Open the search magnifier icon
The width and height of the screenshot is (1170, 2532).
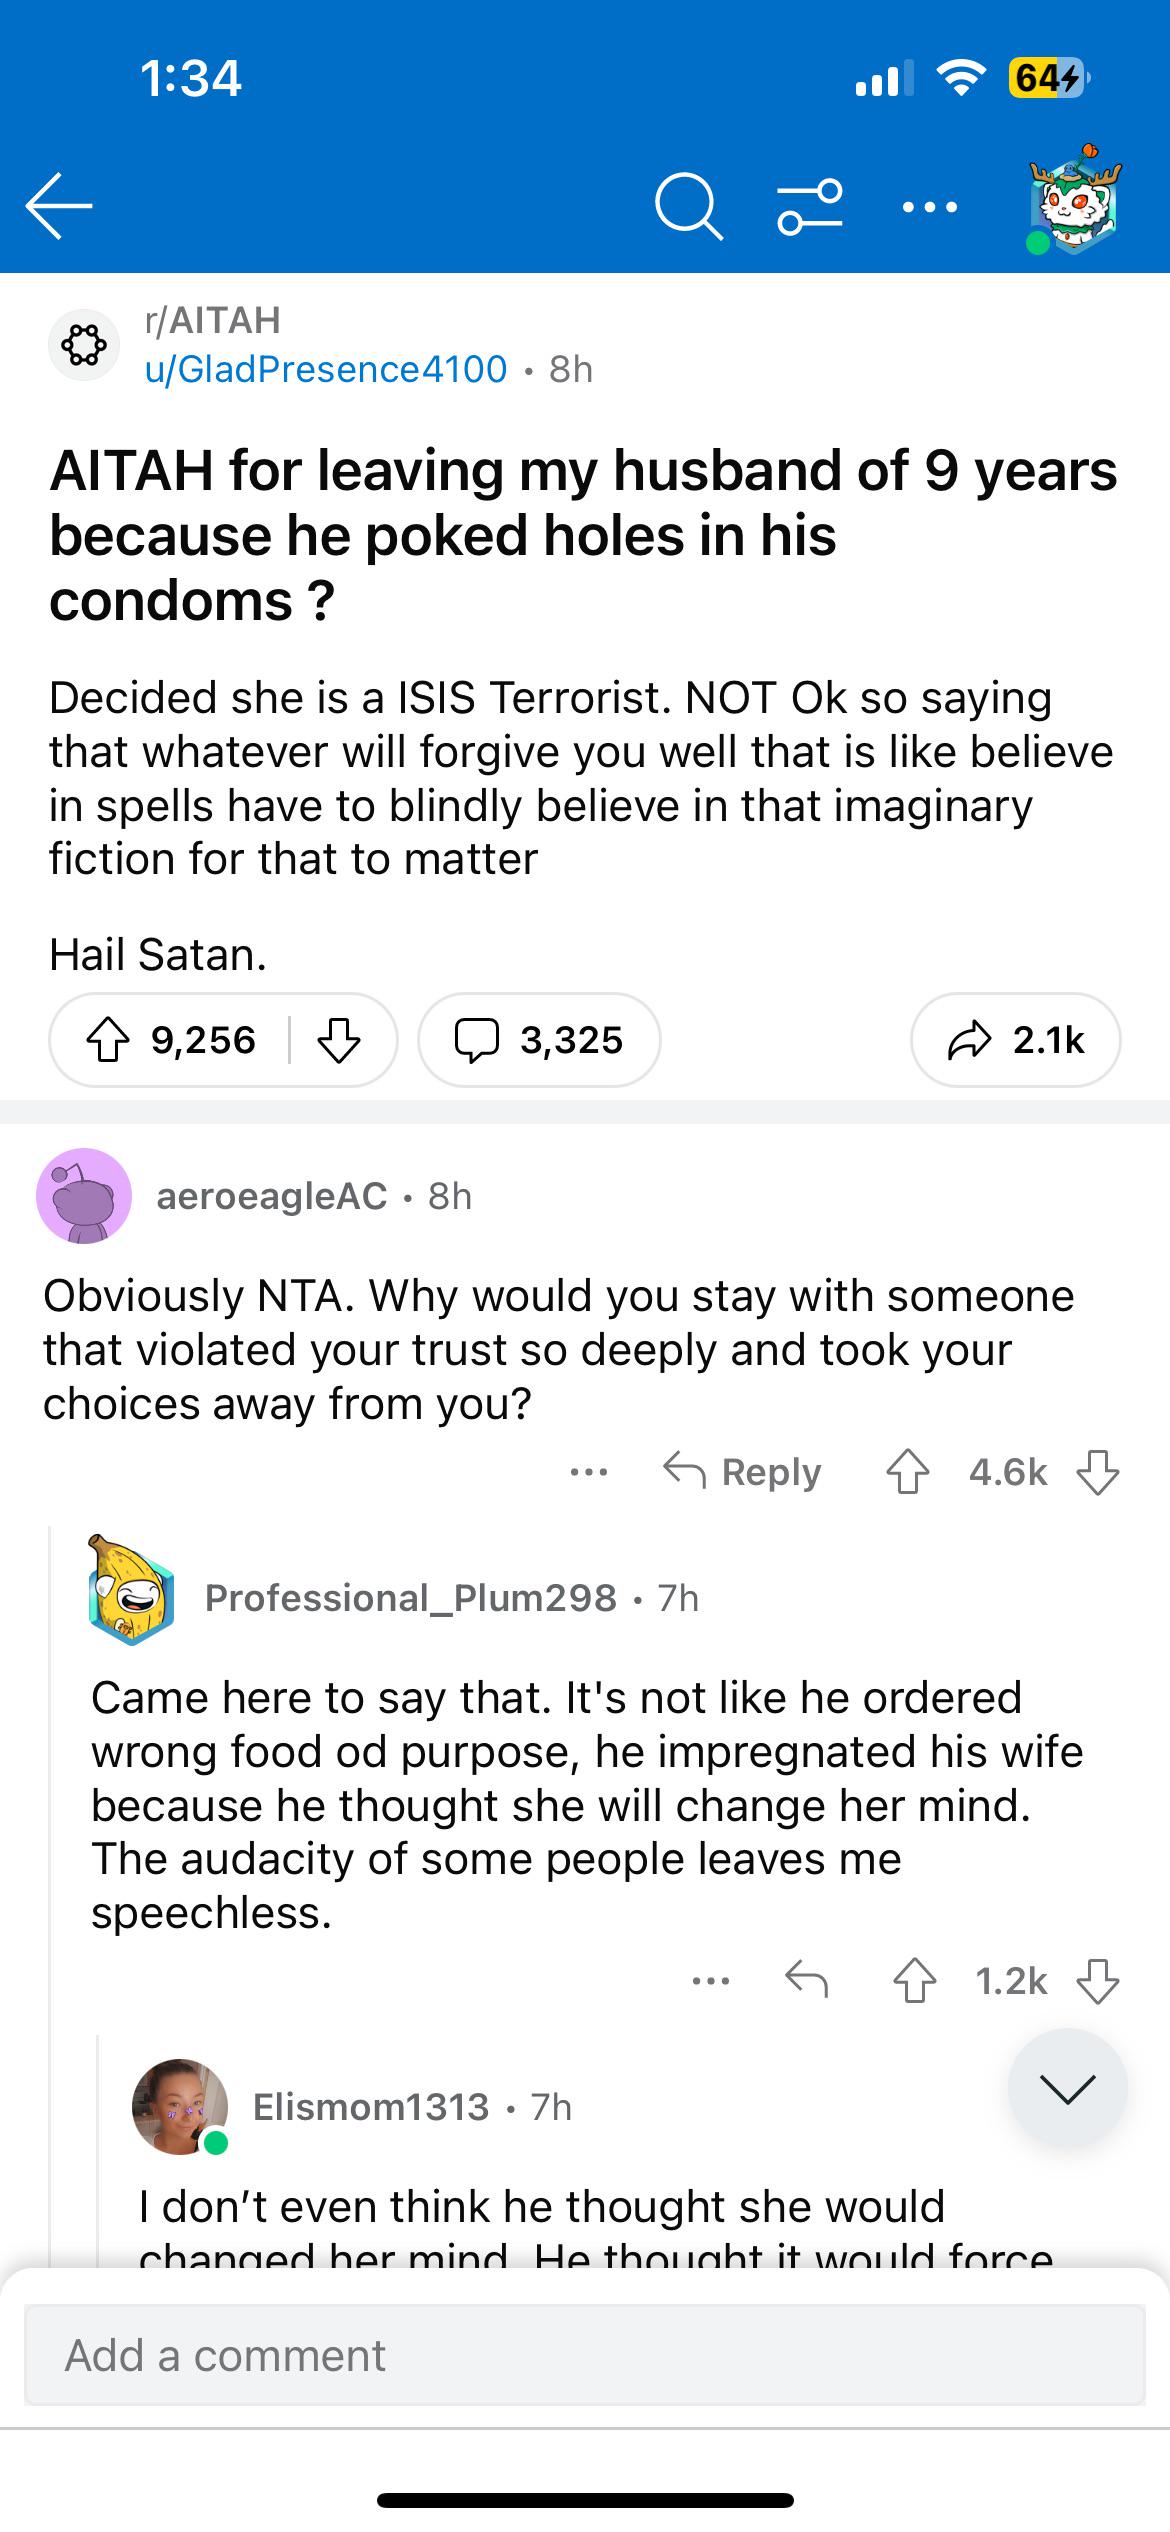(688, 207)
